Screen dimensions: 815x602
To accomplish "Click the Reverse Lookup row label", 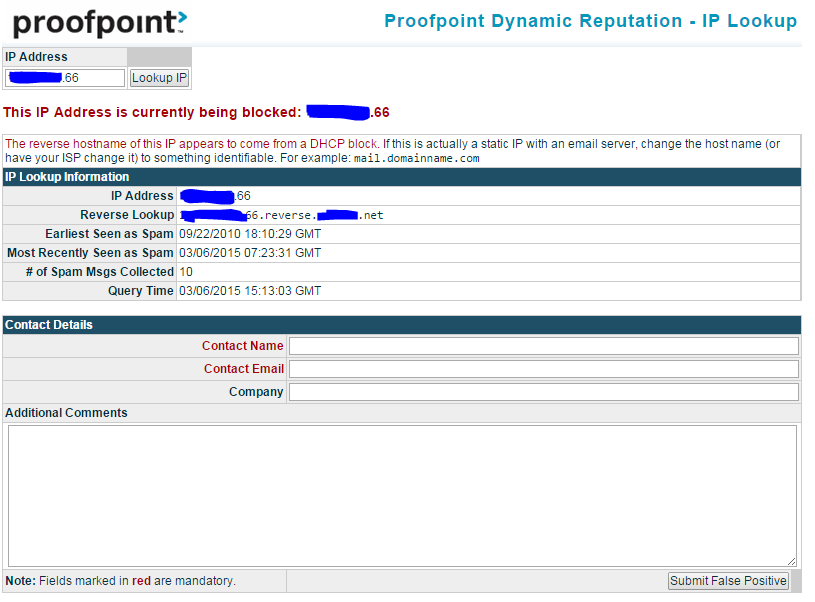I will (x=127, y=215).
